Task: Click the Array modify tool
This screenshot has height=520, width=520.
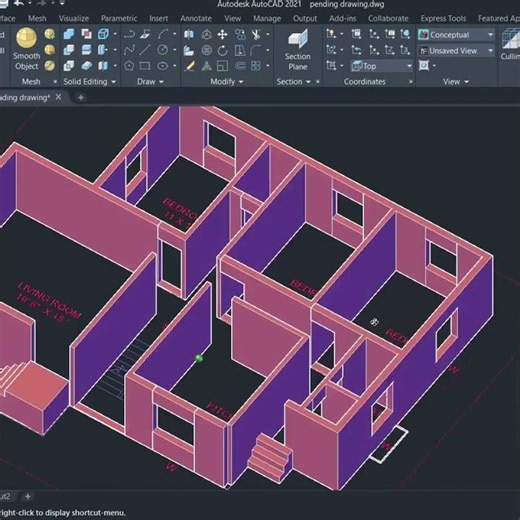Action: coord(256,66)
